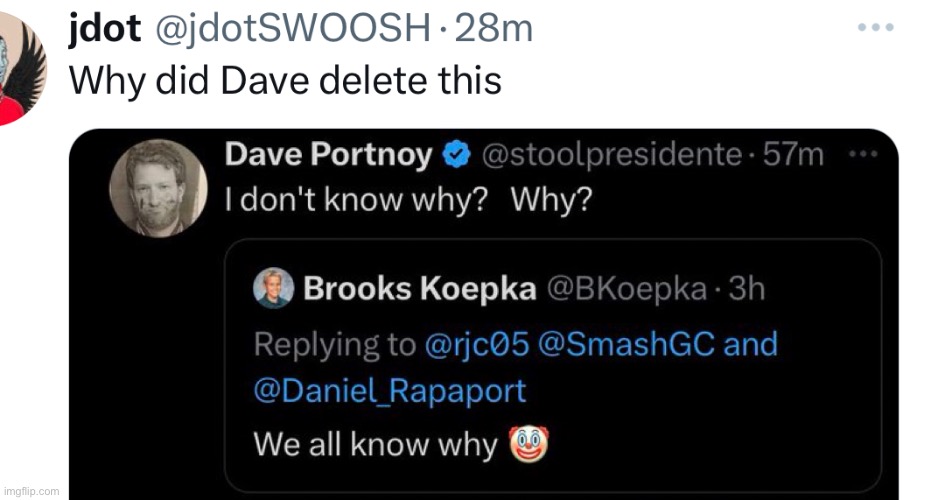Image resolution: width=931 pixels, height=500 pixels.
Task: Click the @jdotSWOOSH handle
Action: click(293, 29)
